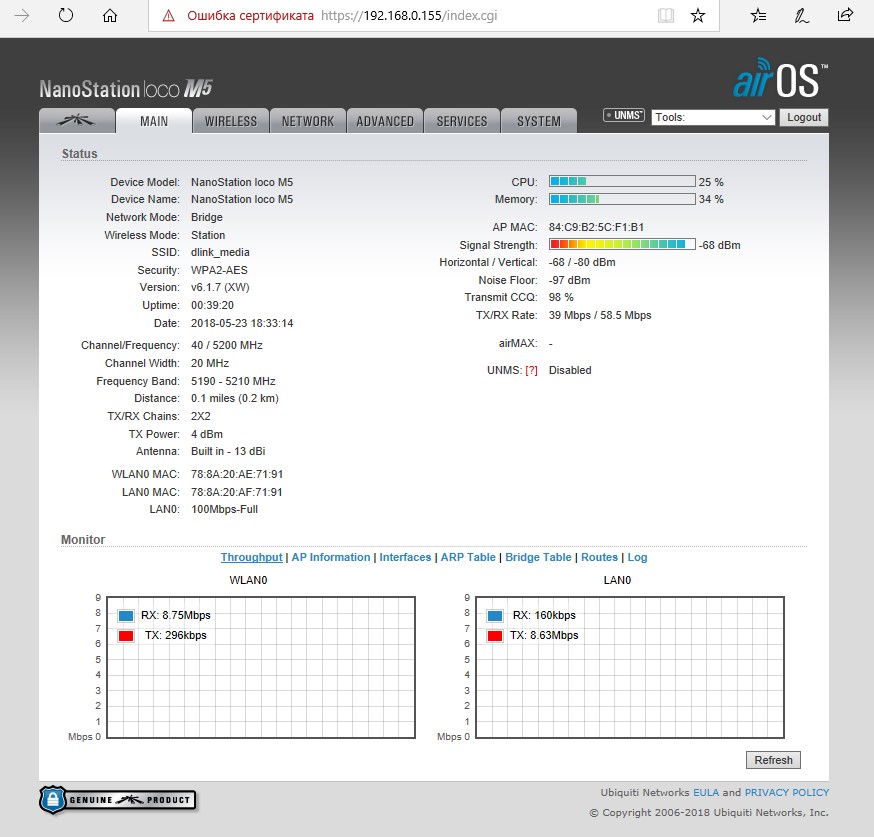
Task: Select the uptime value 00:39:20
Action: click(212, 305)
